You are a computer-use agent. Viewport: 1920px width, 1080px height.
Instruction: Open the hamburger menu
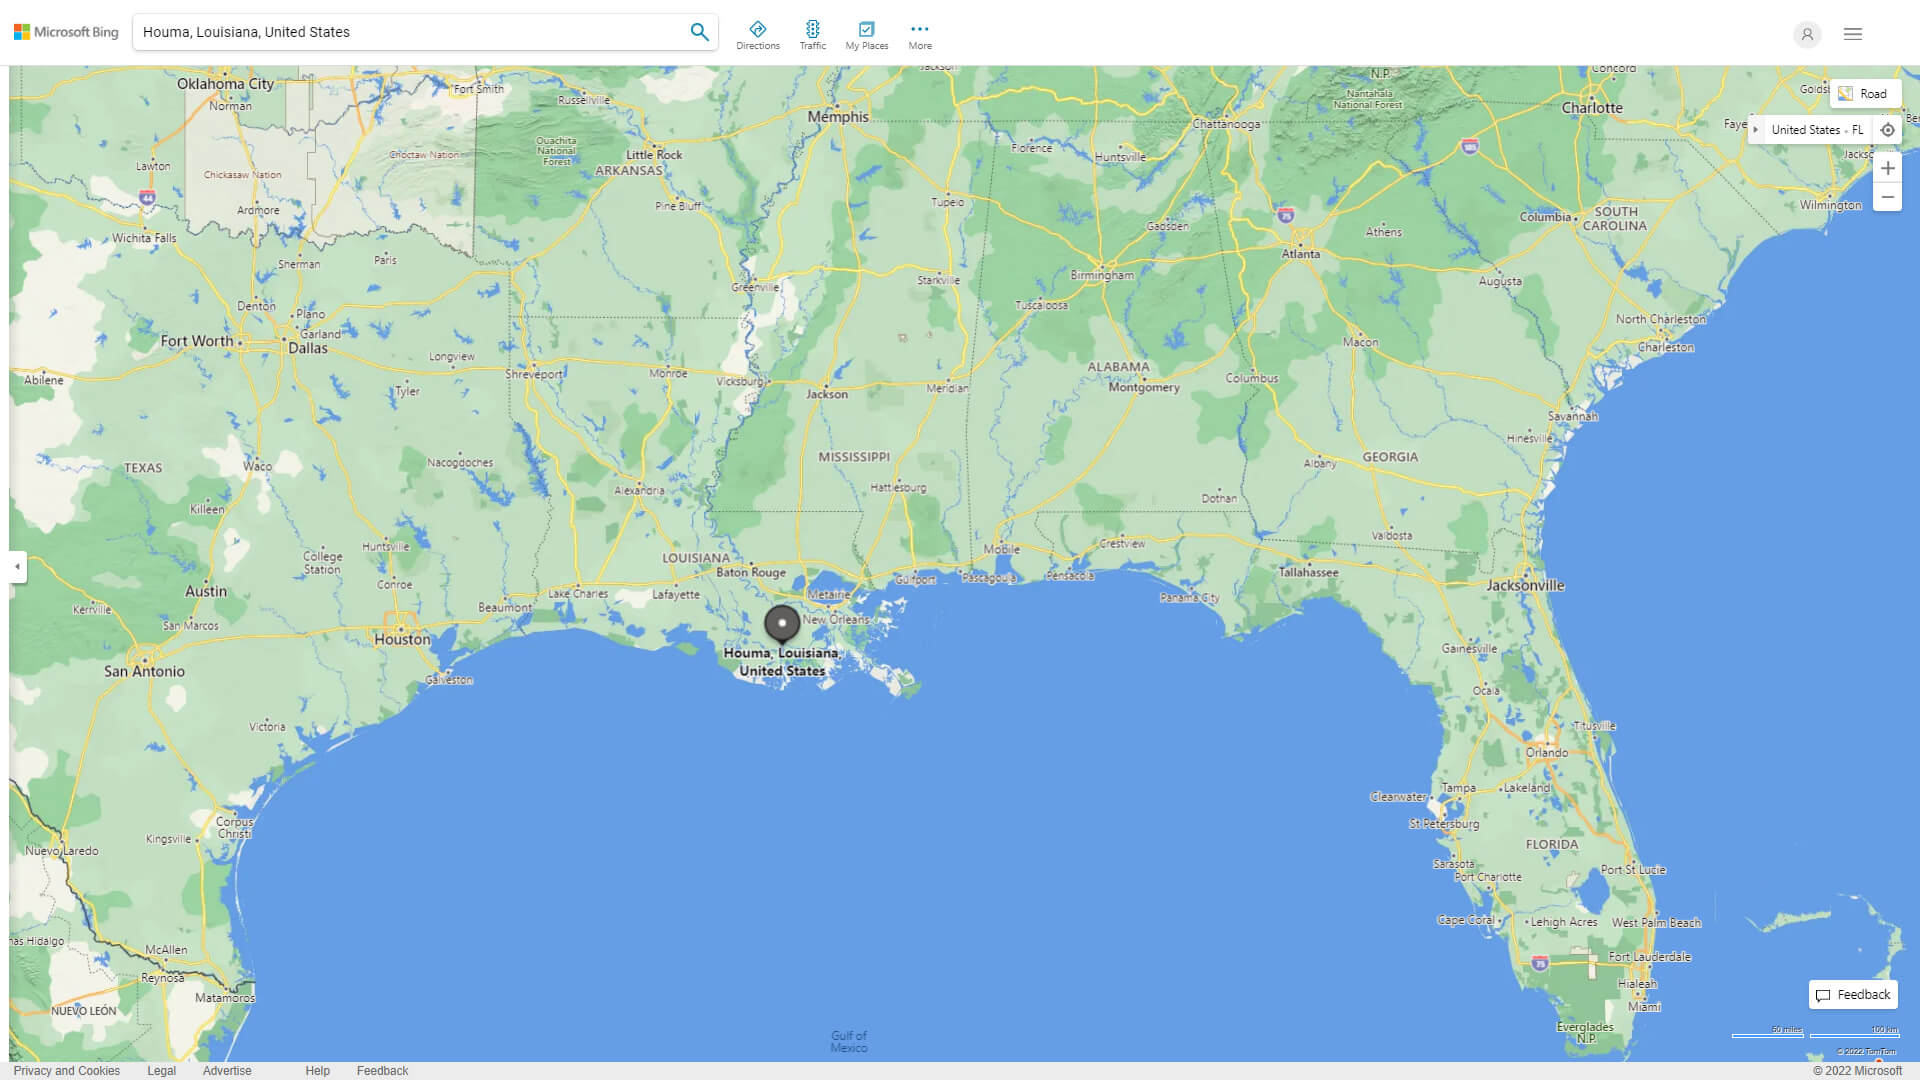click(1852, 33)
